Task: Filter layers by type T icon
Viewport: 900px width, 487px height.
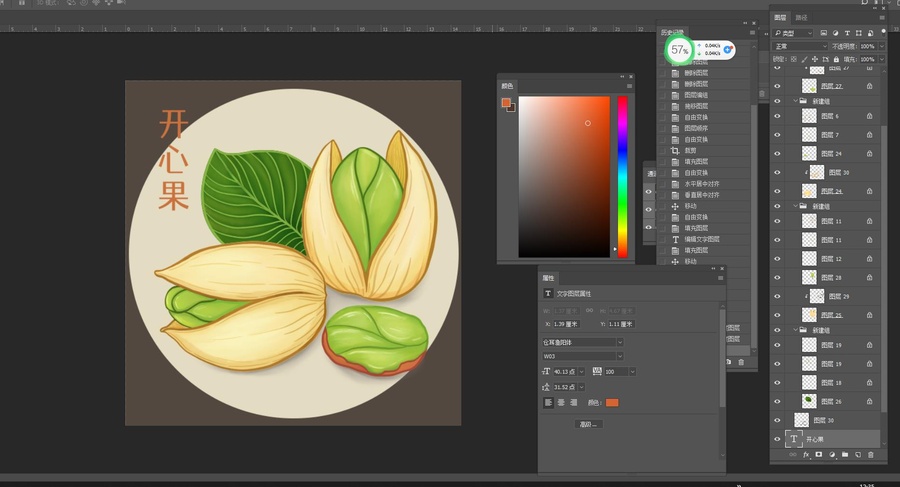Action: (847, 33)
